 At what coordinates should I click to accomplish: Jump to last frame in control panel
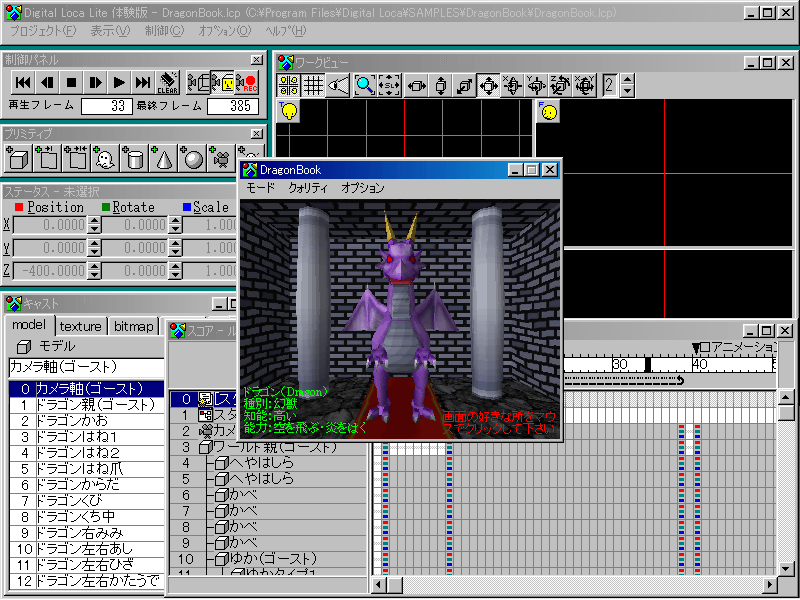[143, 82]
